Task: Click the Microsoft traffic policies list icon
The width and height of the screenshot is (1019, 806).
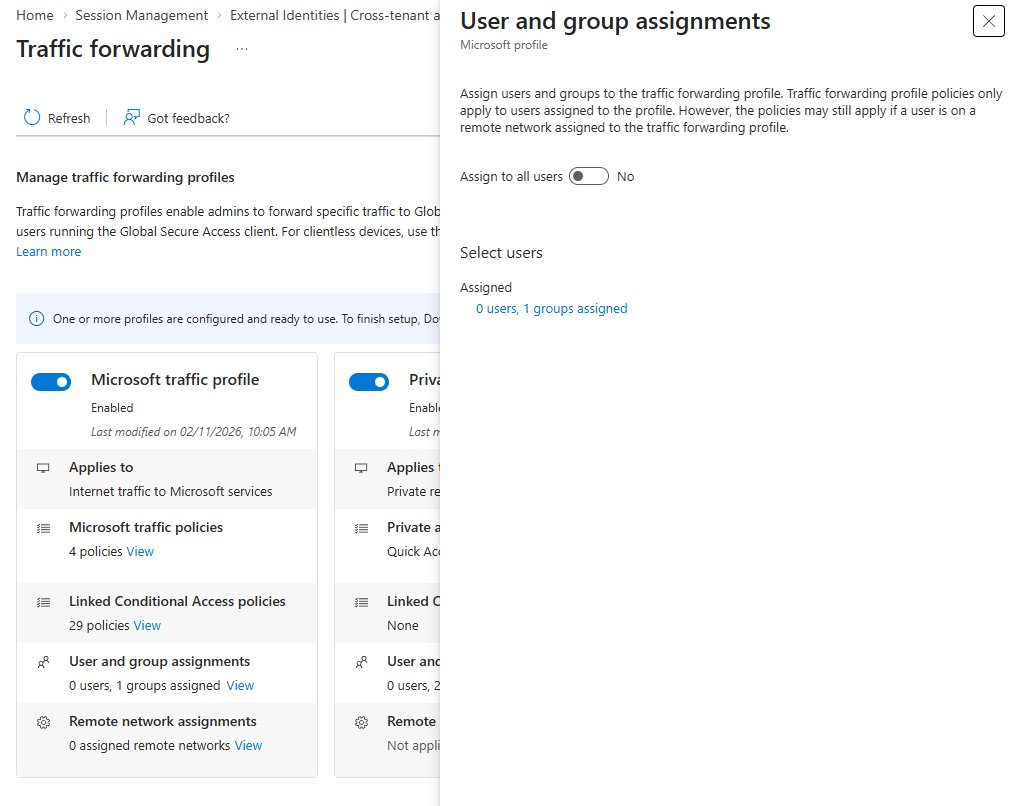Action: 43,528
